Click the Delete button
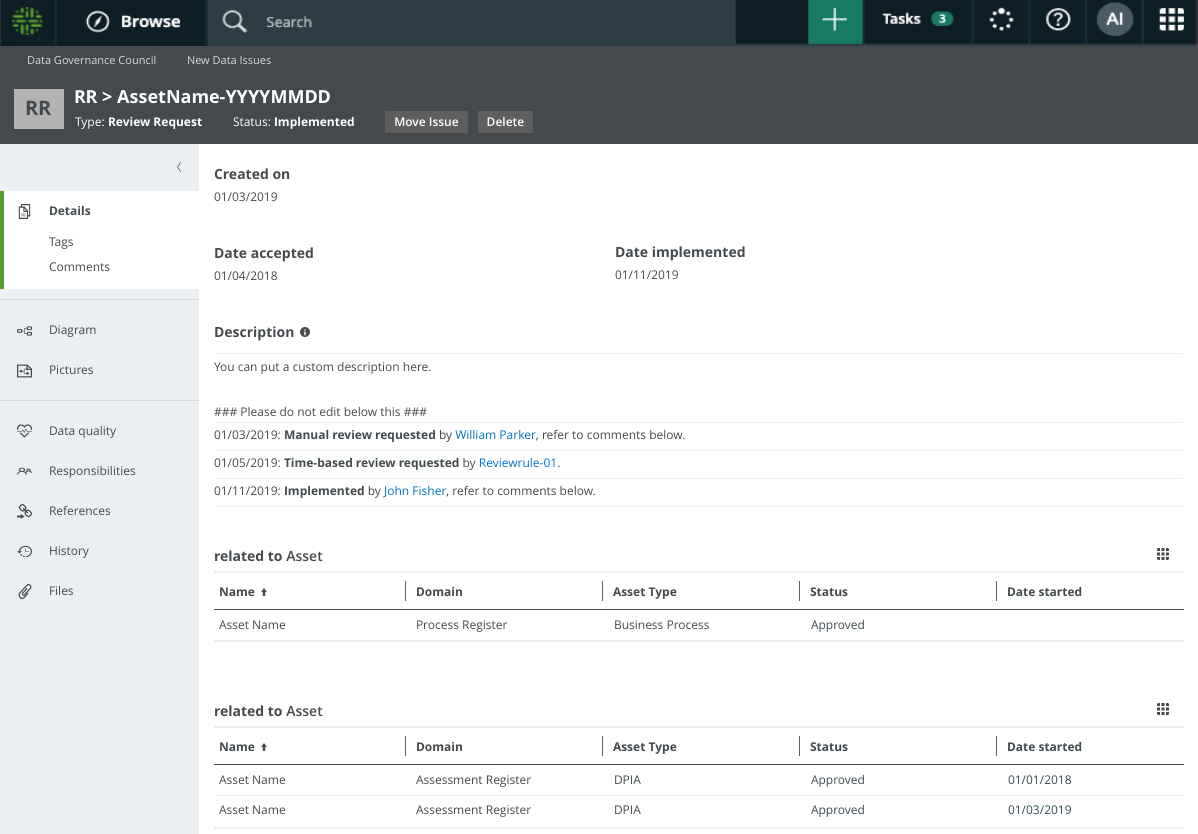Screen dimensions: 1198x834 [505, 122]
